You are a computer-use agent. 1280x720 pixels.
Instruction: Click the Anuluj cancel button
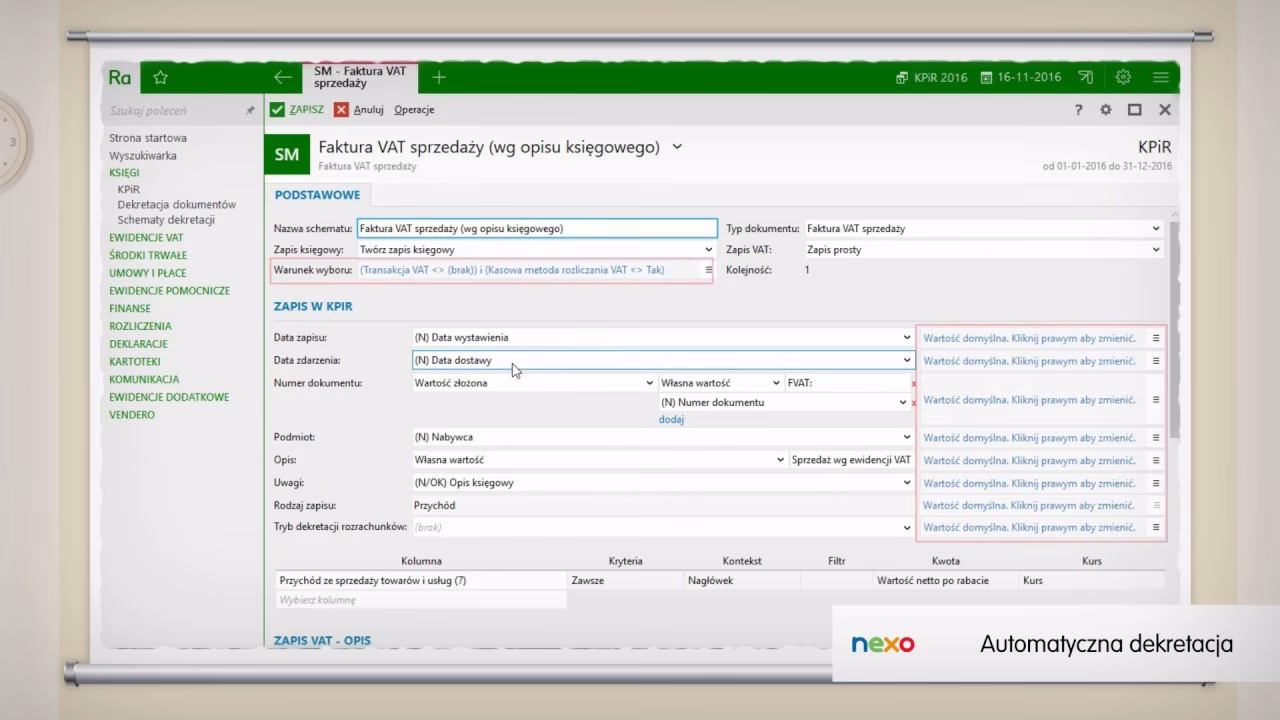[x=359, y=110]
